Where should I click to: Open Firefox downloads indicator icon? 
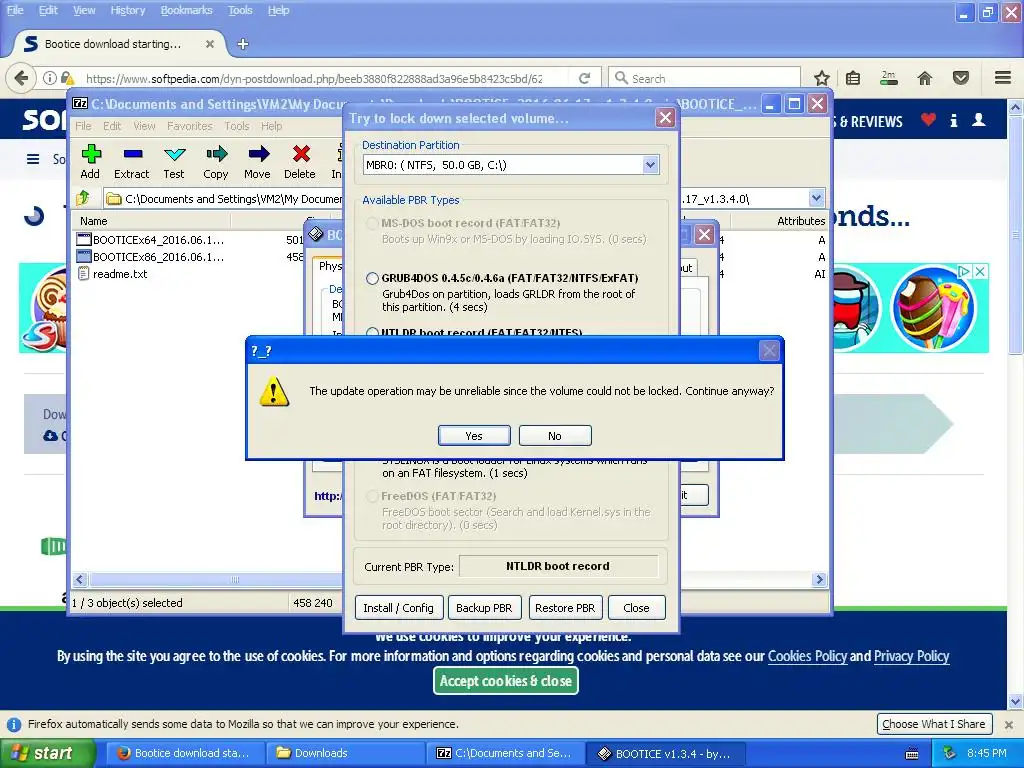(x=889, y=78)
